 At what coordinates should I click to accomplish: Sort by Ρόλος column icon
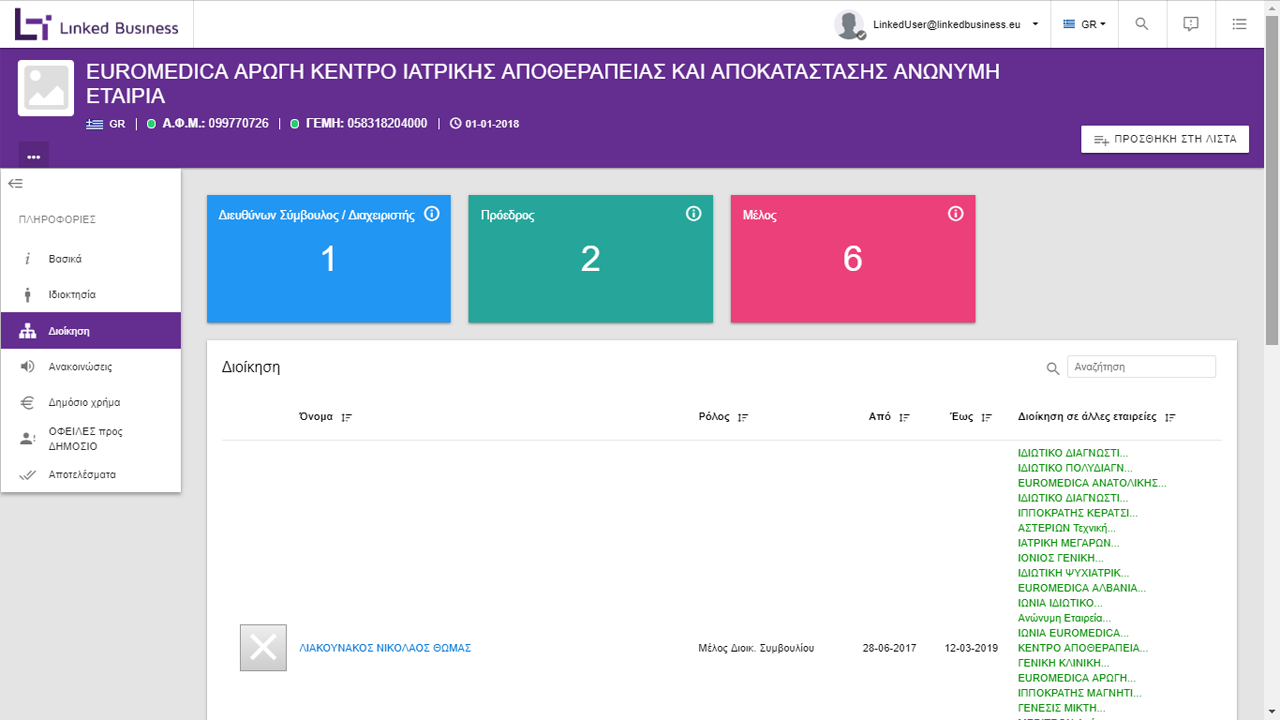(x=743, y=417)
